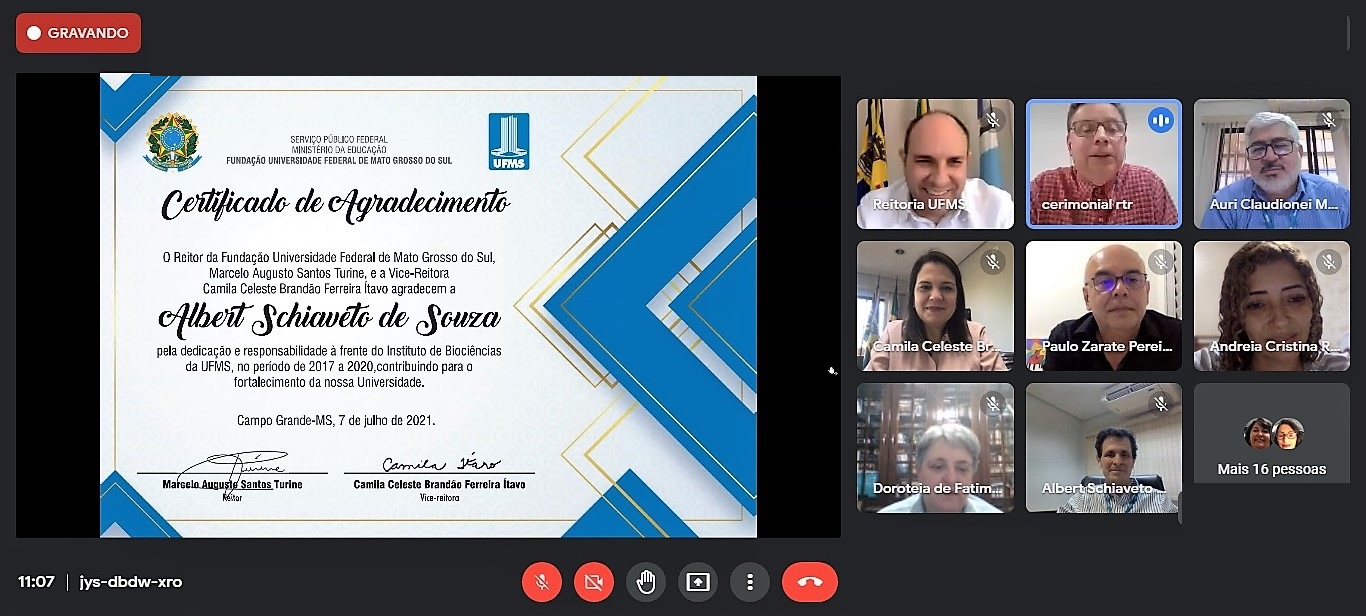Click the present screen icon
The image size is (1366, 616).
(698, 582)
